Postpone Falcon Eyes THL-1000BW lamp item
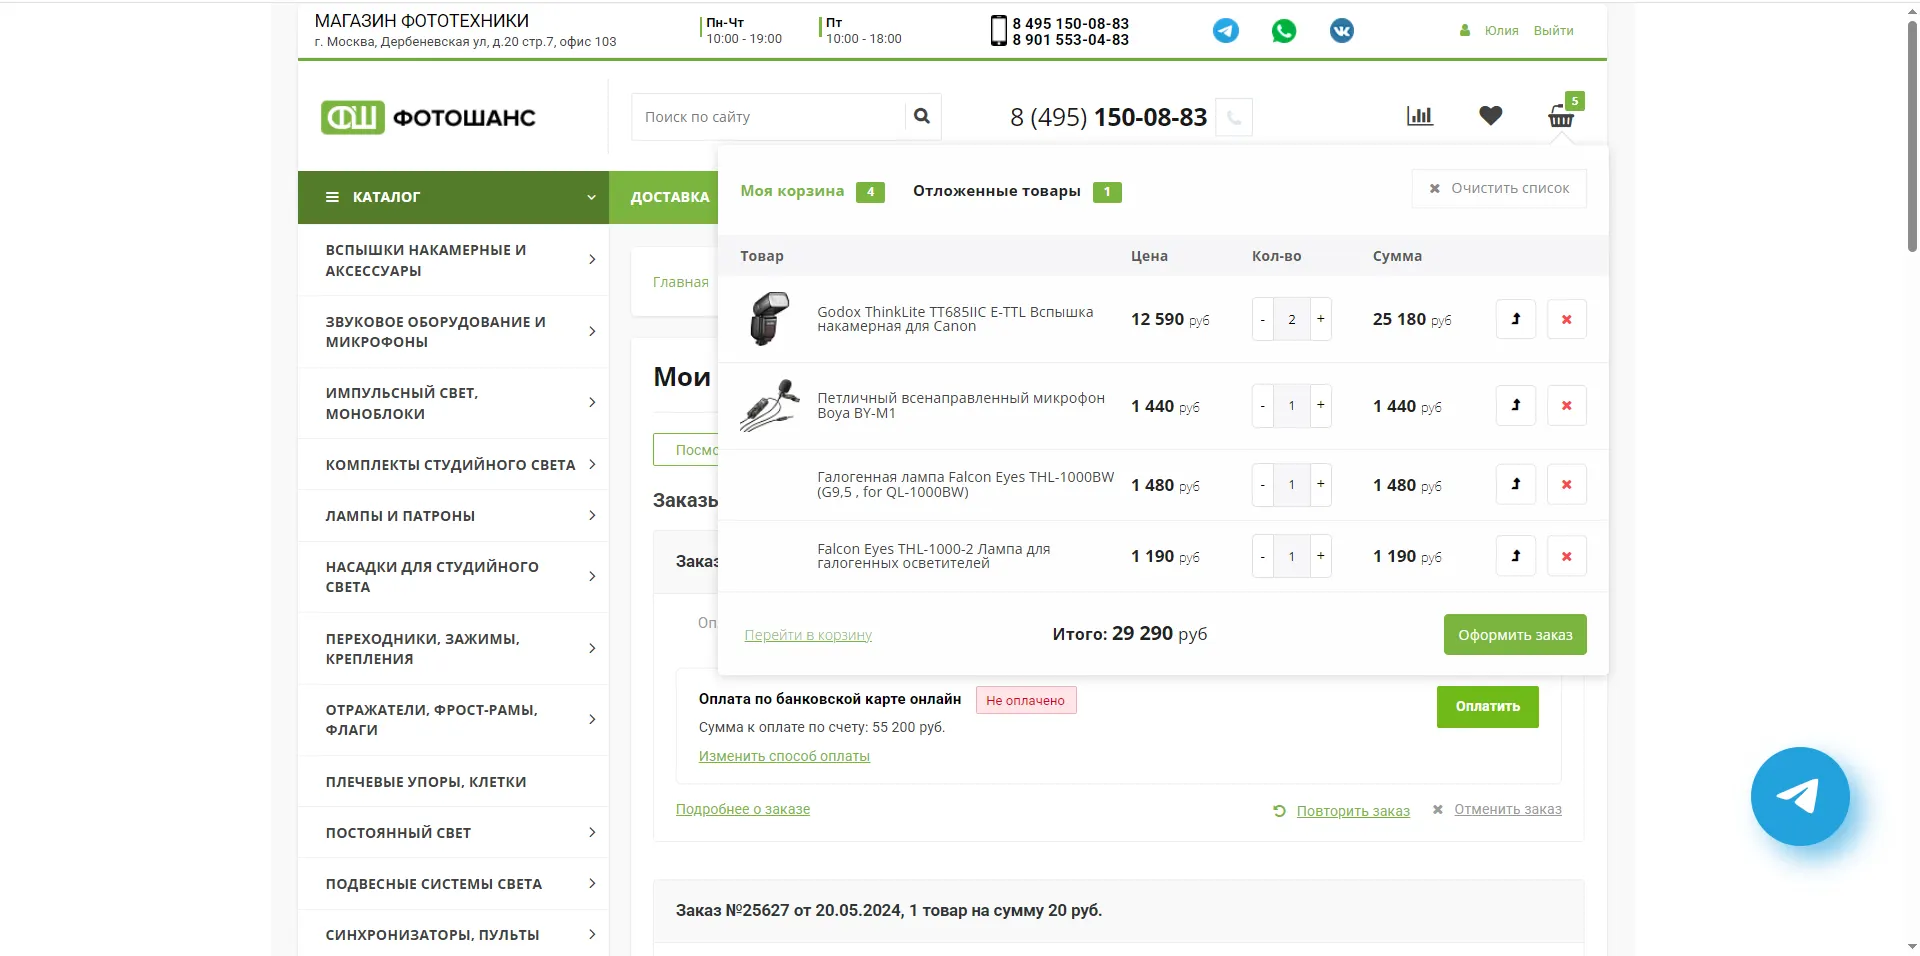1920x956 pixels. click(1516, 484)
